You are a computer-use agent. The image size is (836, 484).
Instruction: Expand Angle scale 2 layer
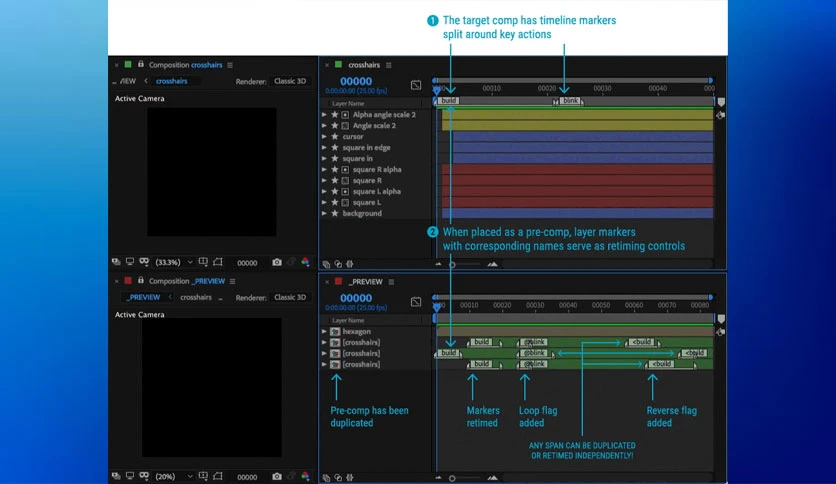click(324, 126)
